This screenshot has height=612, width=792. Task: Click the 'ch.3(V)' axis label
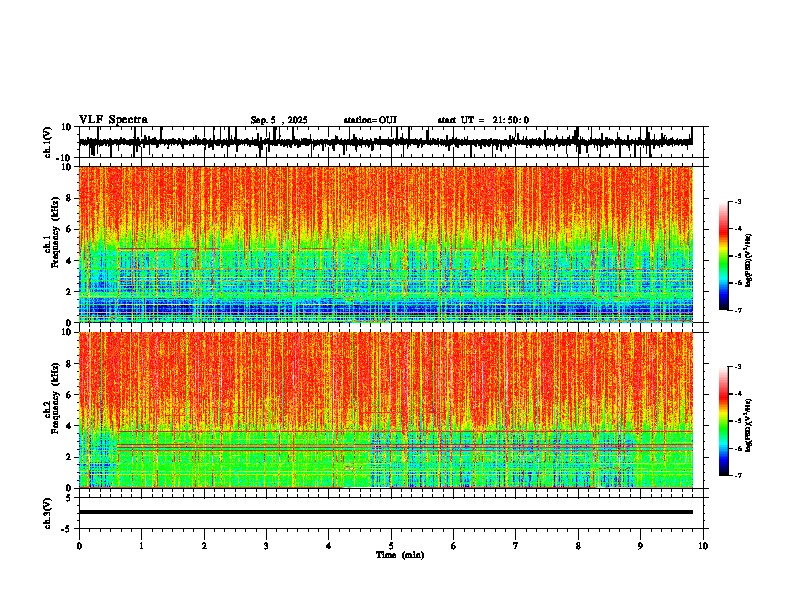tap(48, 513)
